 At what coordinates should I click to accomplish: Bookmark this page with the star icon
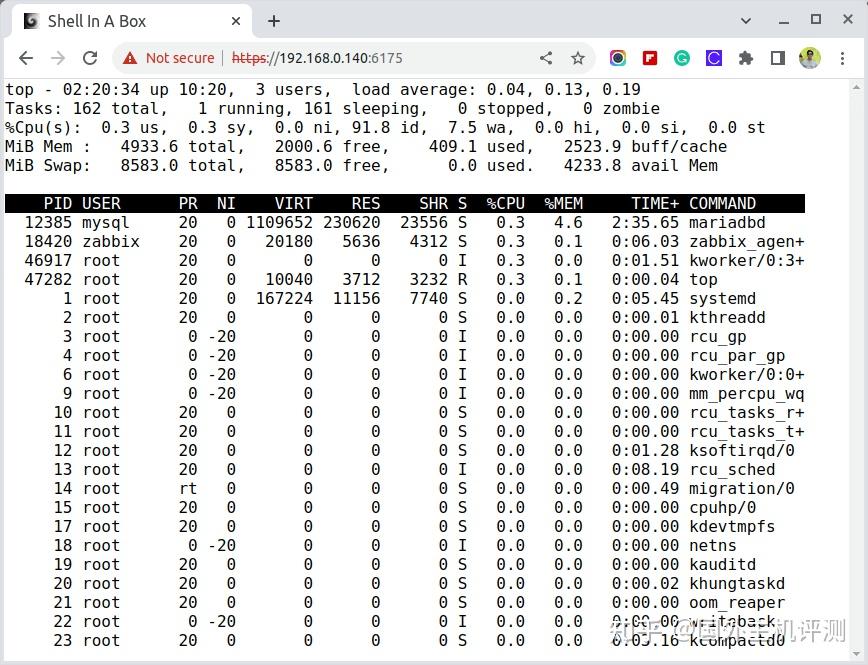[578, 58]
